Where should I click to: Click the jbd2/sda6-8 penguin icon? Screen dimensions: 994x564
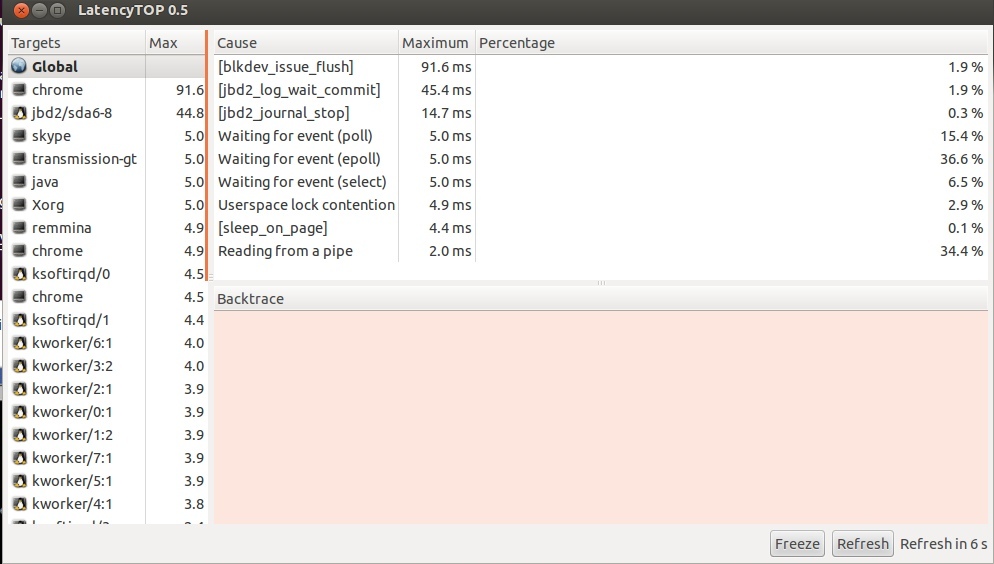tap(20, 113)
